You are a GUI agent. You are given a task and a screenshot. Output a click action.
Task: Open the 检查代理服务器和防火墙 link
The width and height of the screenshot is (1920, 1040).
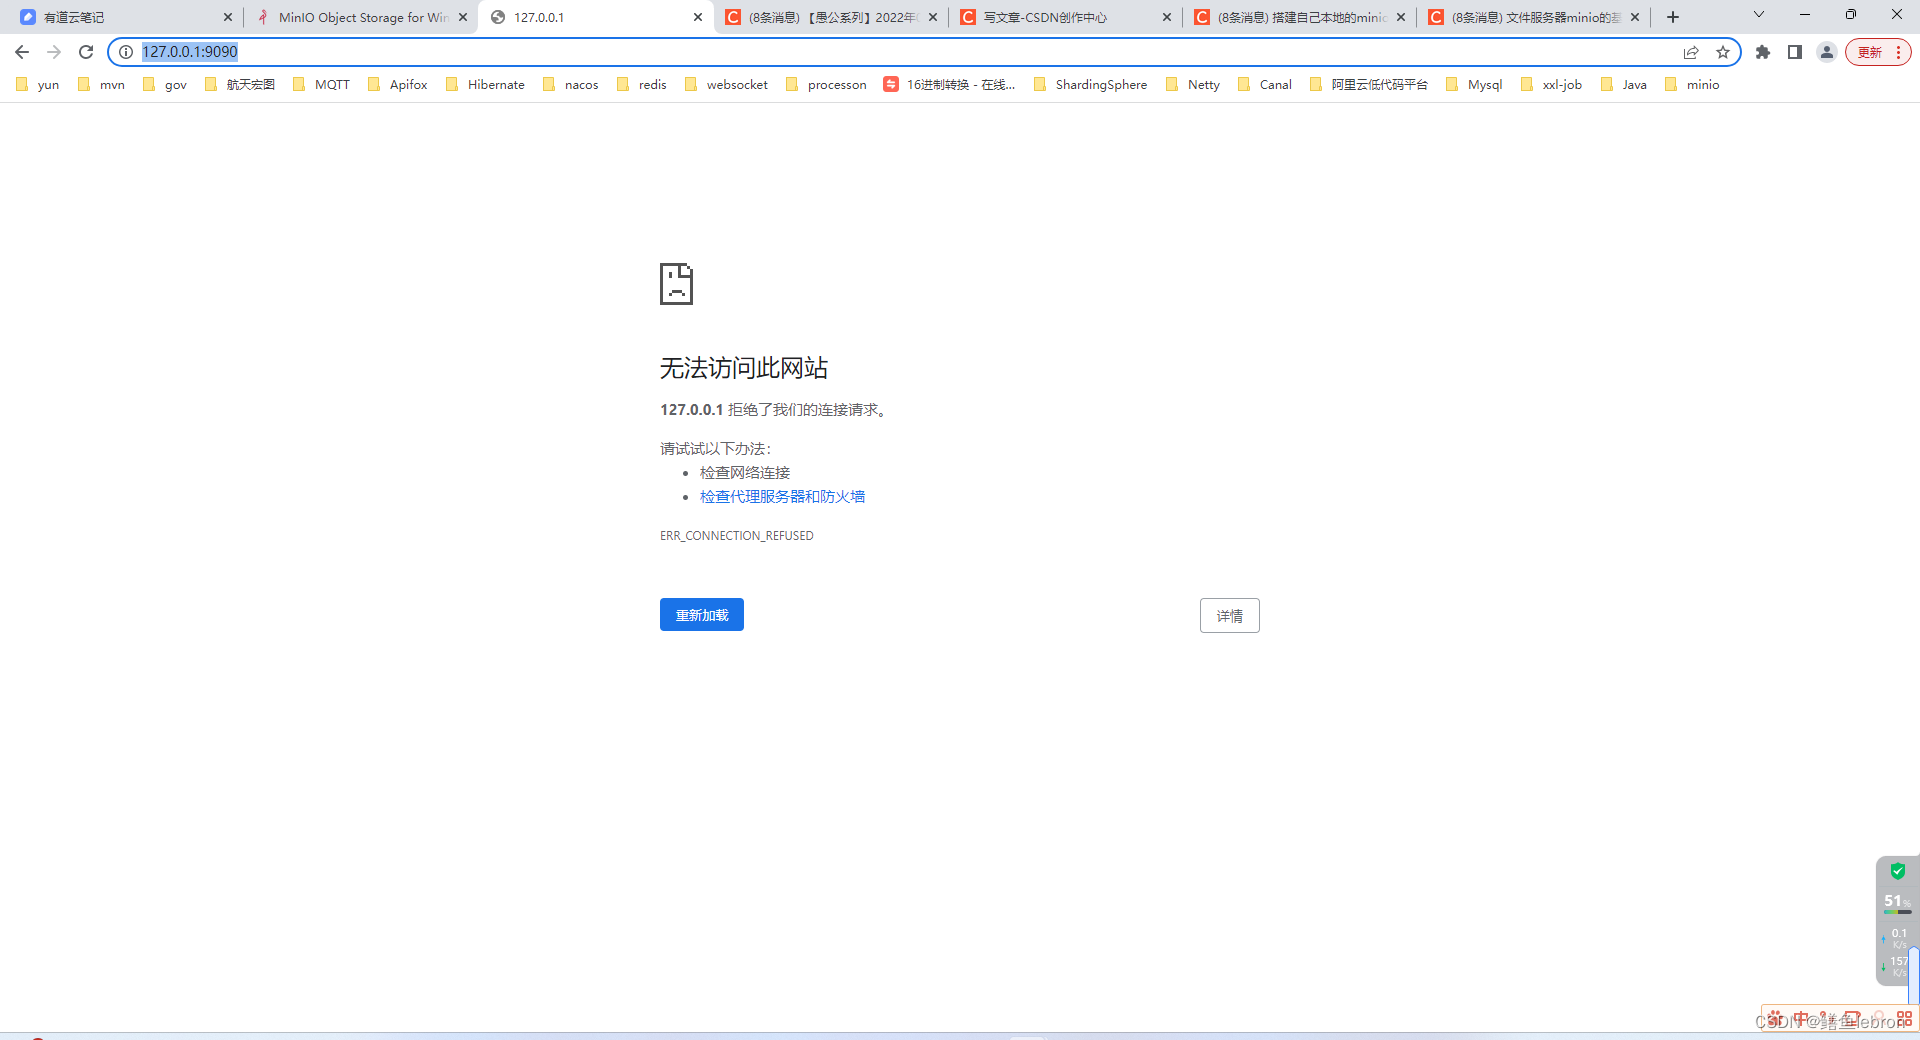click(x=781, y=496)
